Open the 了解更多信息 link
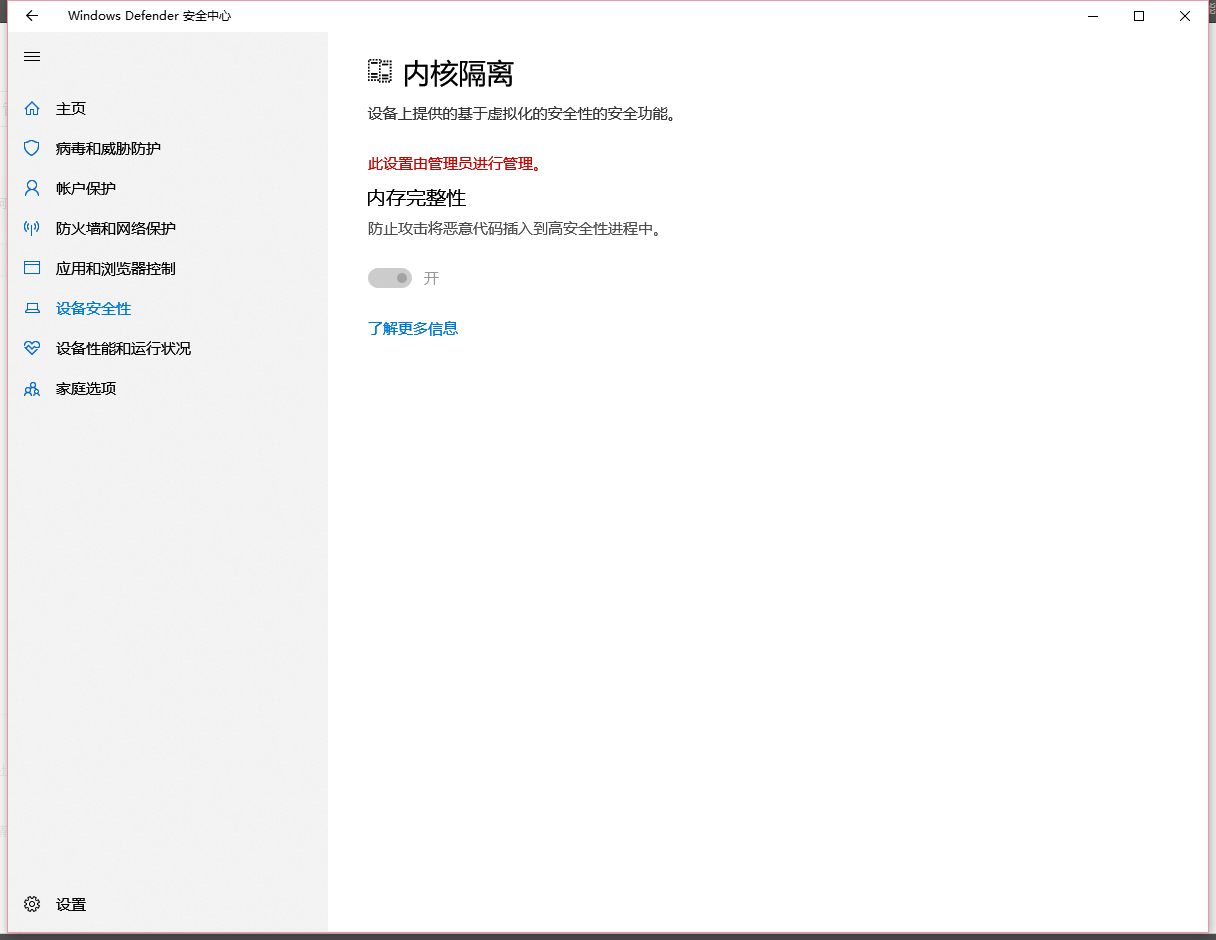The height and width of the screenshot is (940, 1216). [x=413, y=328]
